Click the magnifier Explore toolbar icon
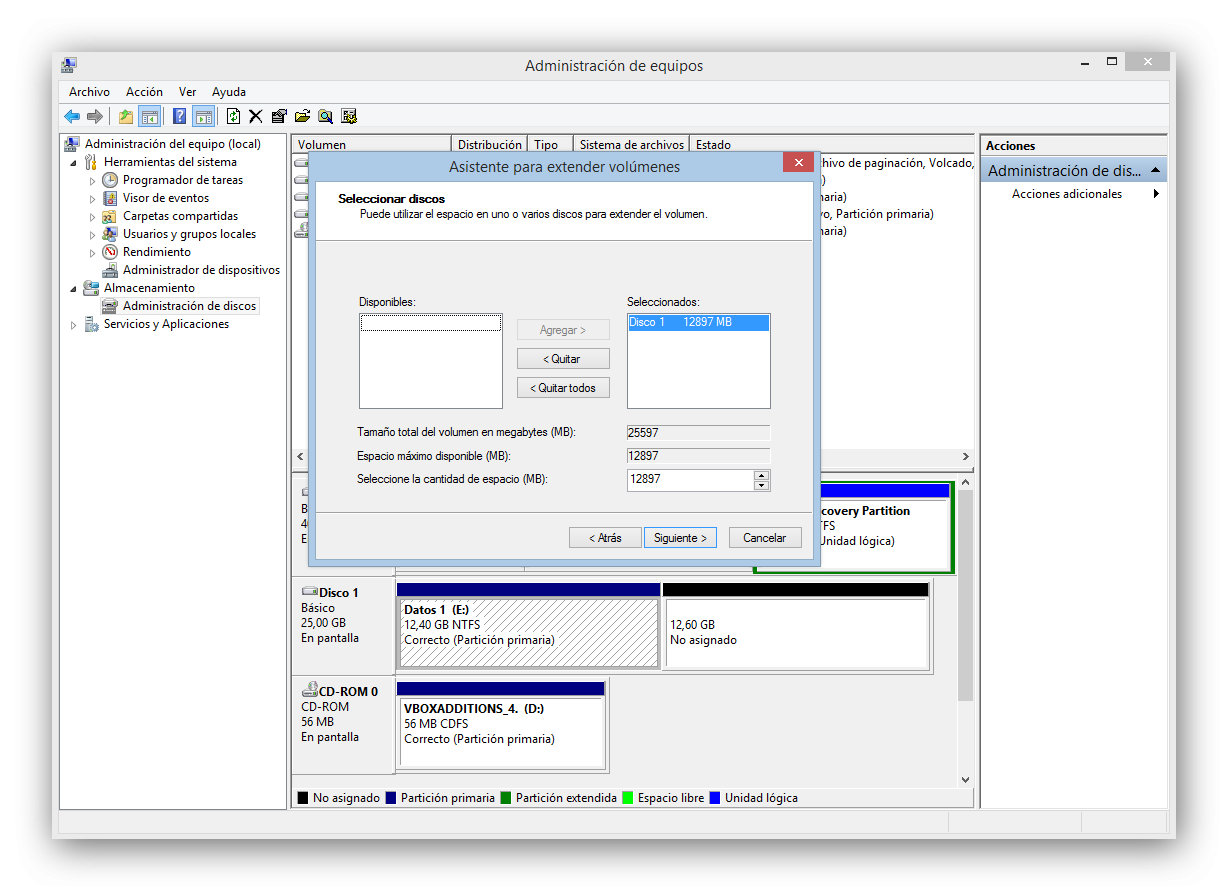This screenshot has width=1228, height=891. tap(325, 116)
